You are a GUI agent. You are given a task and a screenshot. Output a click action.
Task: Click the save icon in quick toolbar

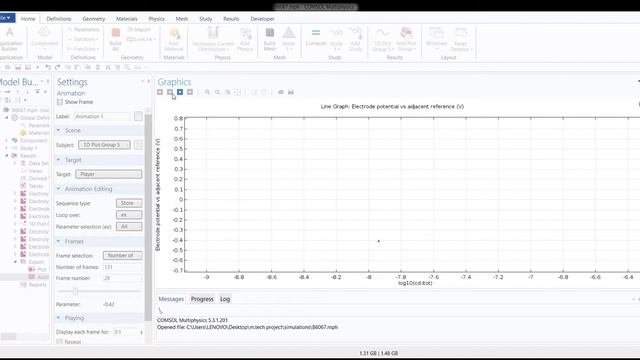click(18, 67)
